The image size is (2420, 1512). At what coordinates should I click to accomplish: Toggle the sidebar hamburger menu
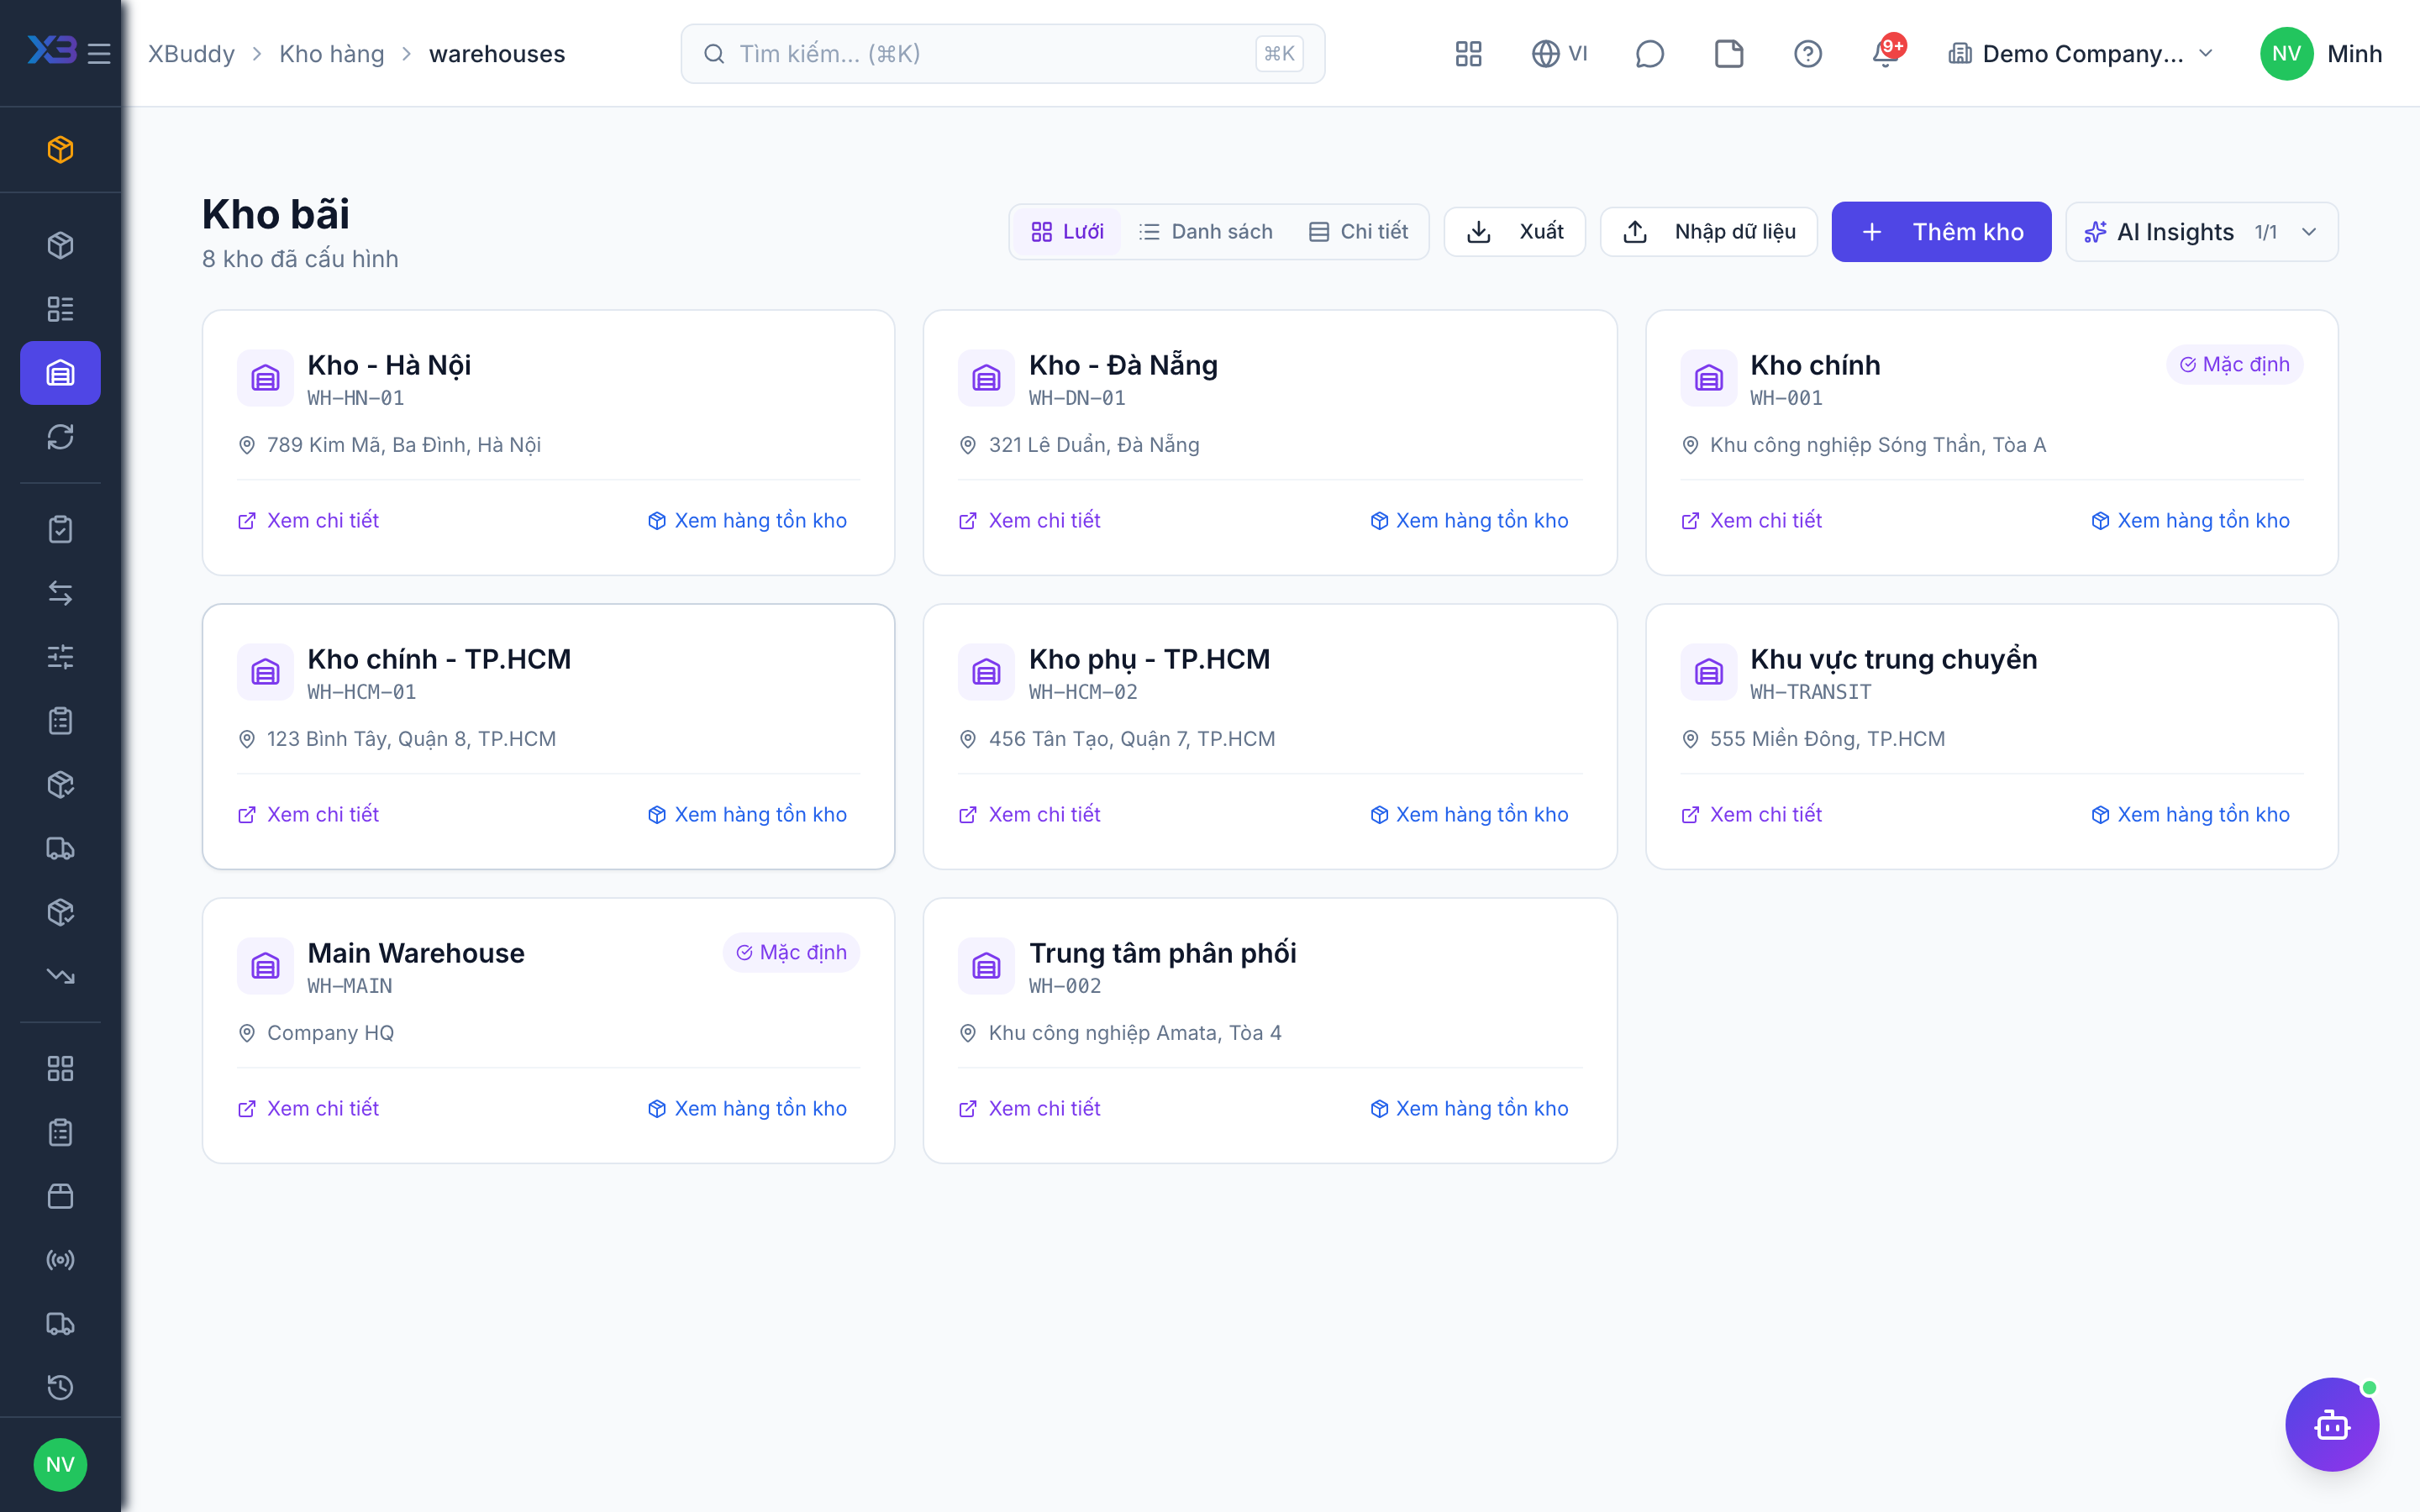(x=99, y=53)
